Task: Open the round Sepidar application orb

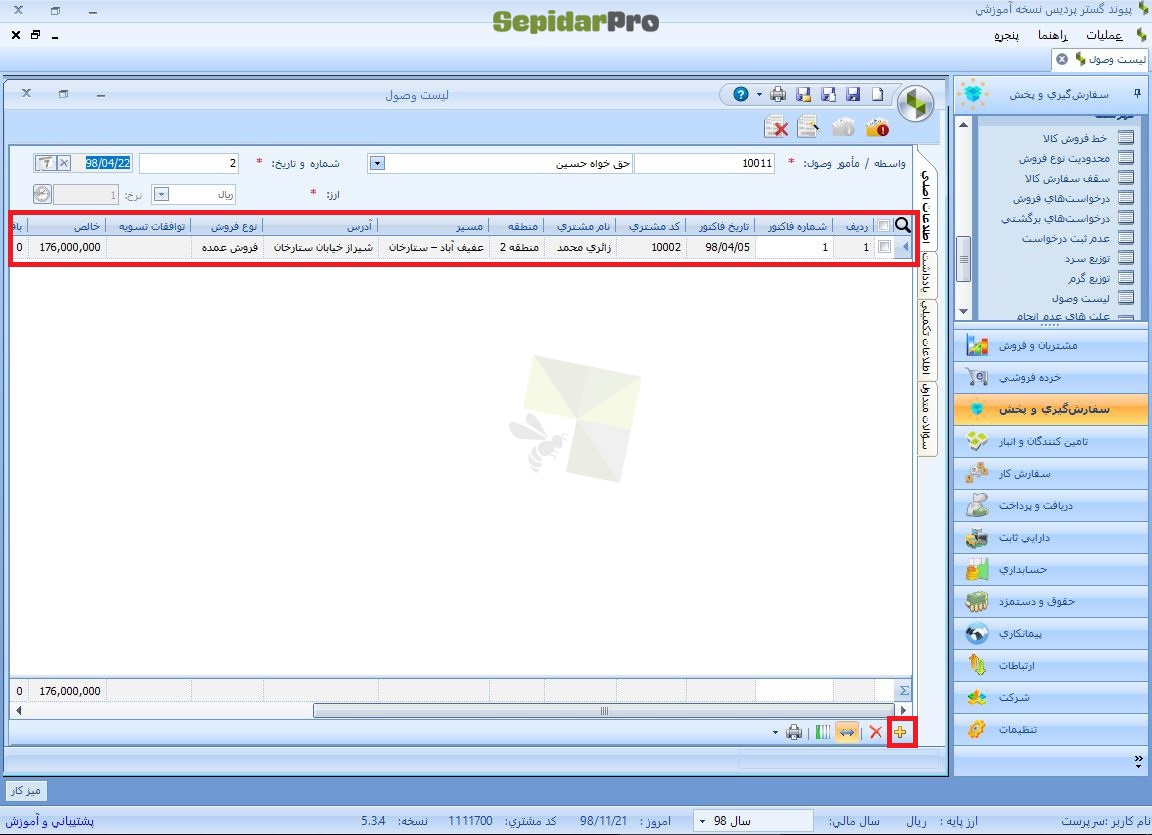Action: [915, 104]
